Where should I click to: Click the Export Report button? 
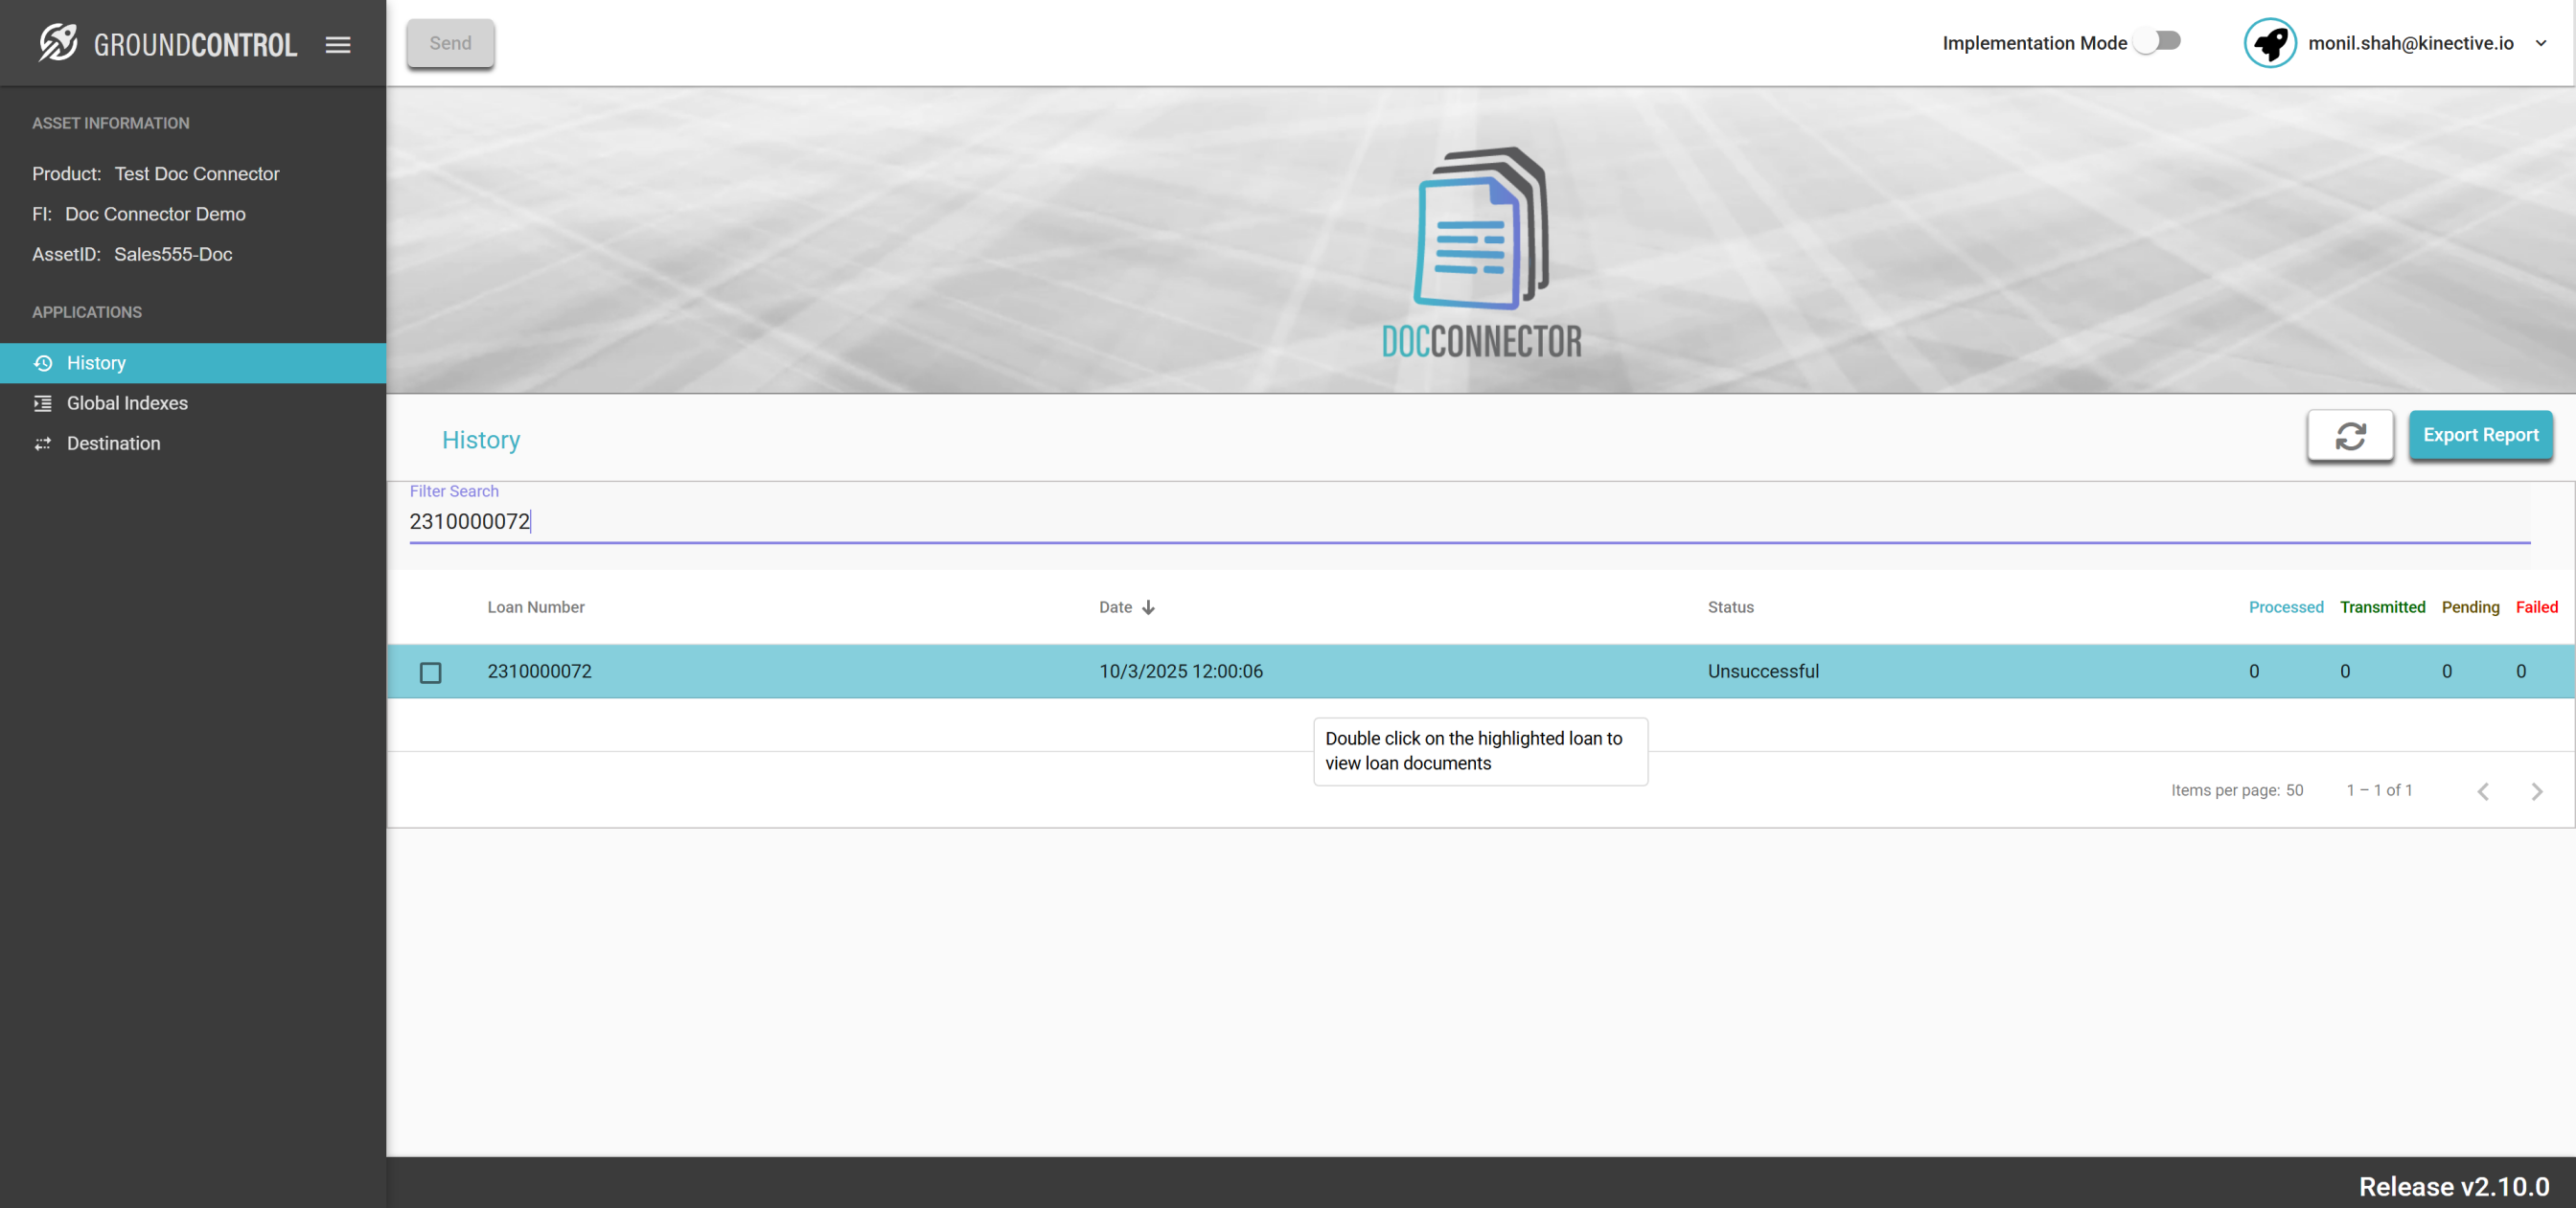pos(2480,435)
